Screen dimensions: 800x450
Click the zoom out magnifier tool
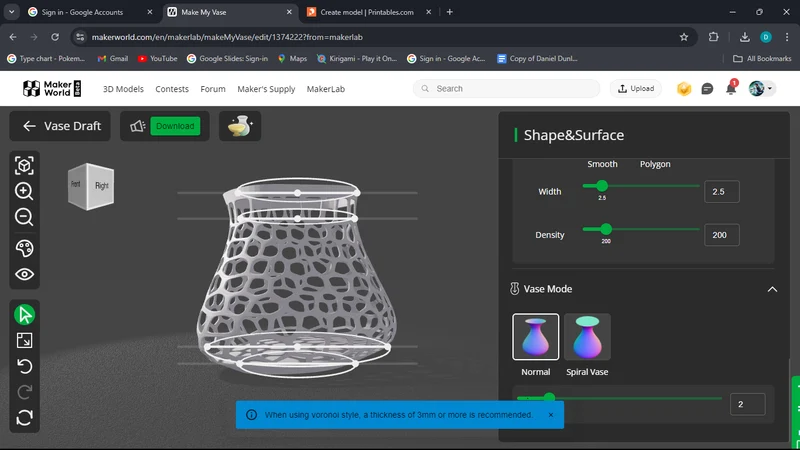click(x=24, y=217)
